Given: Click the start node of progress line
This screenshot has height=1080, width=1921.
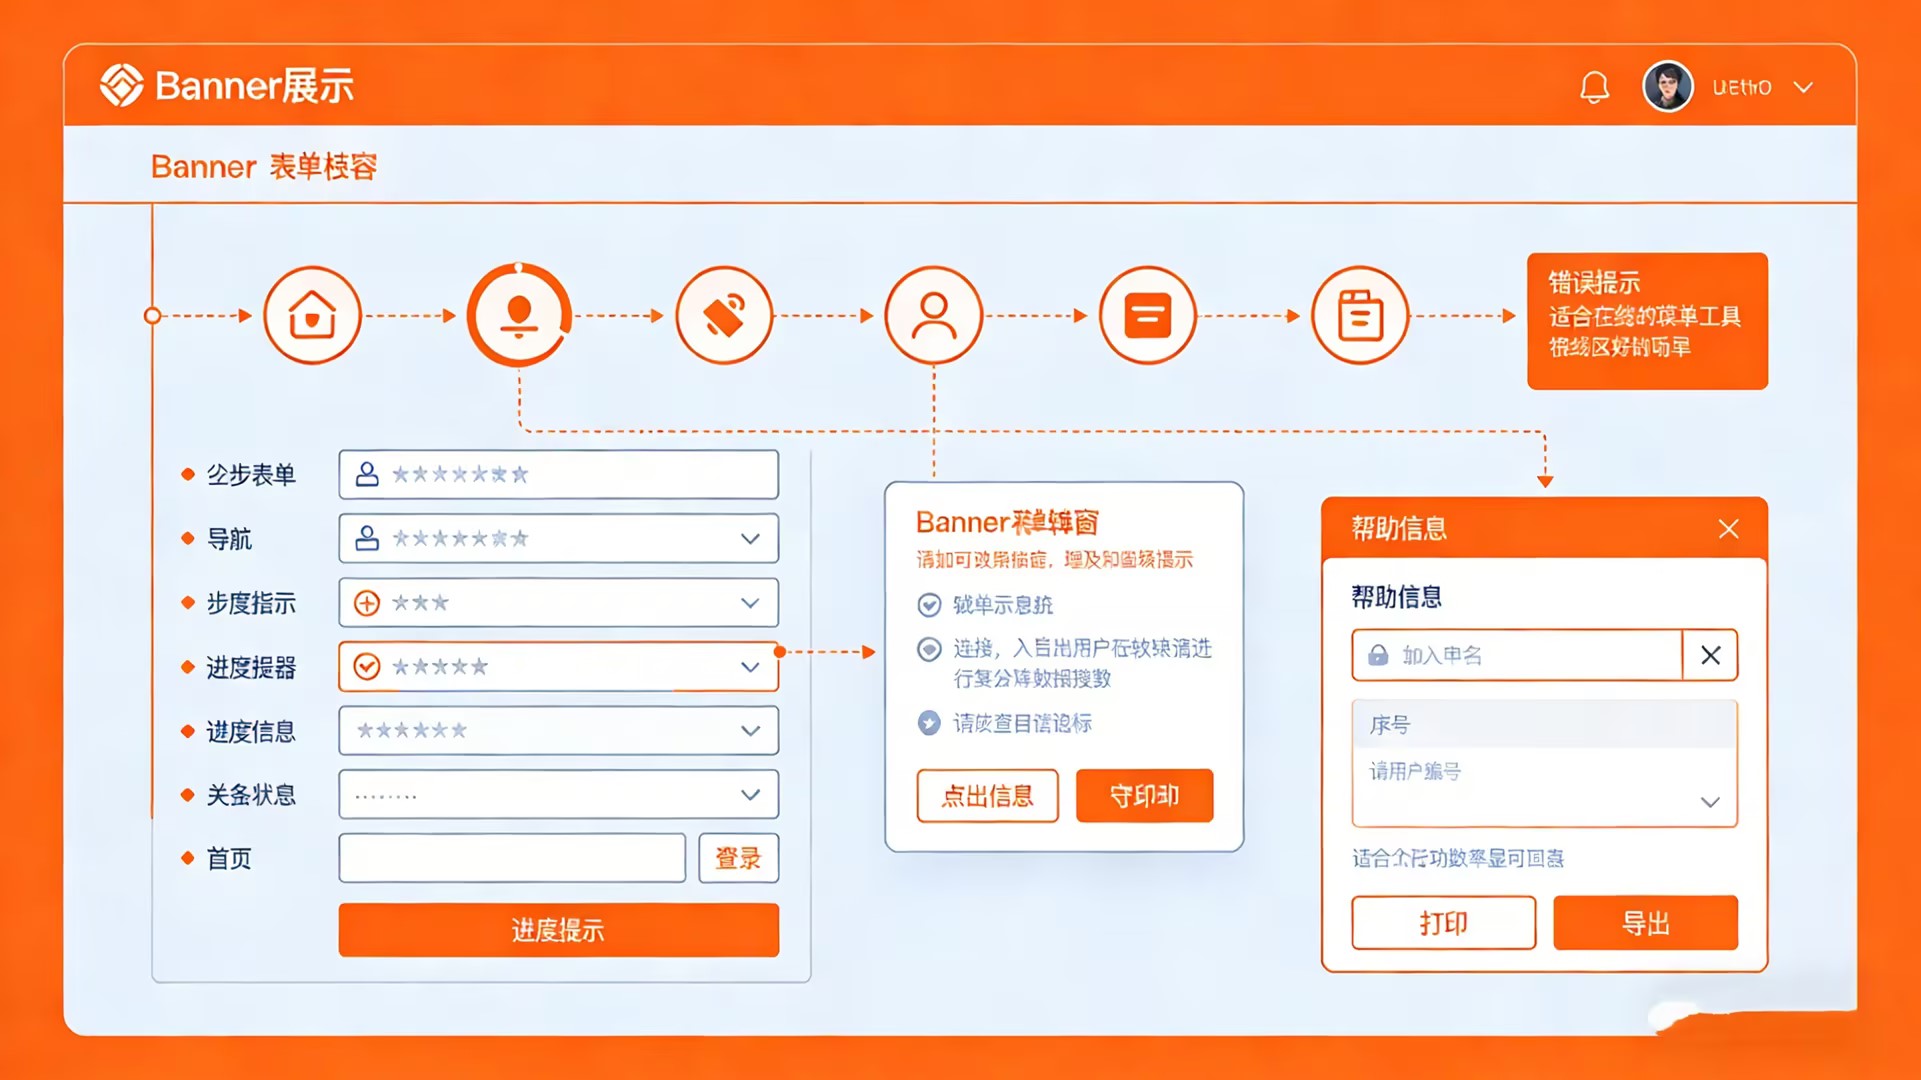Looking at the screenshot, I should 152,316.
